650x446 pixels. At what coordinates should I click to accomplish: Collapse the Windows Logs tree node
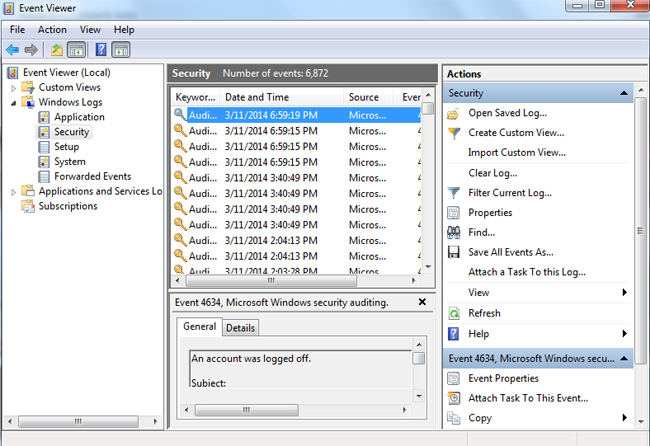(14, 103)
